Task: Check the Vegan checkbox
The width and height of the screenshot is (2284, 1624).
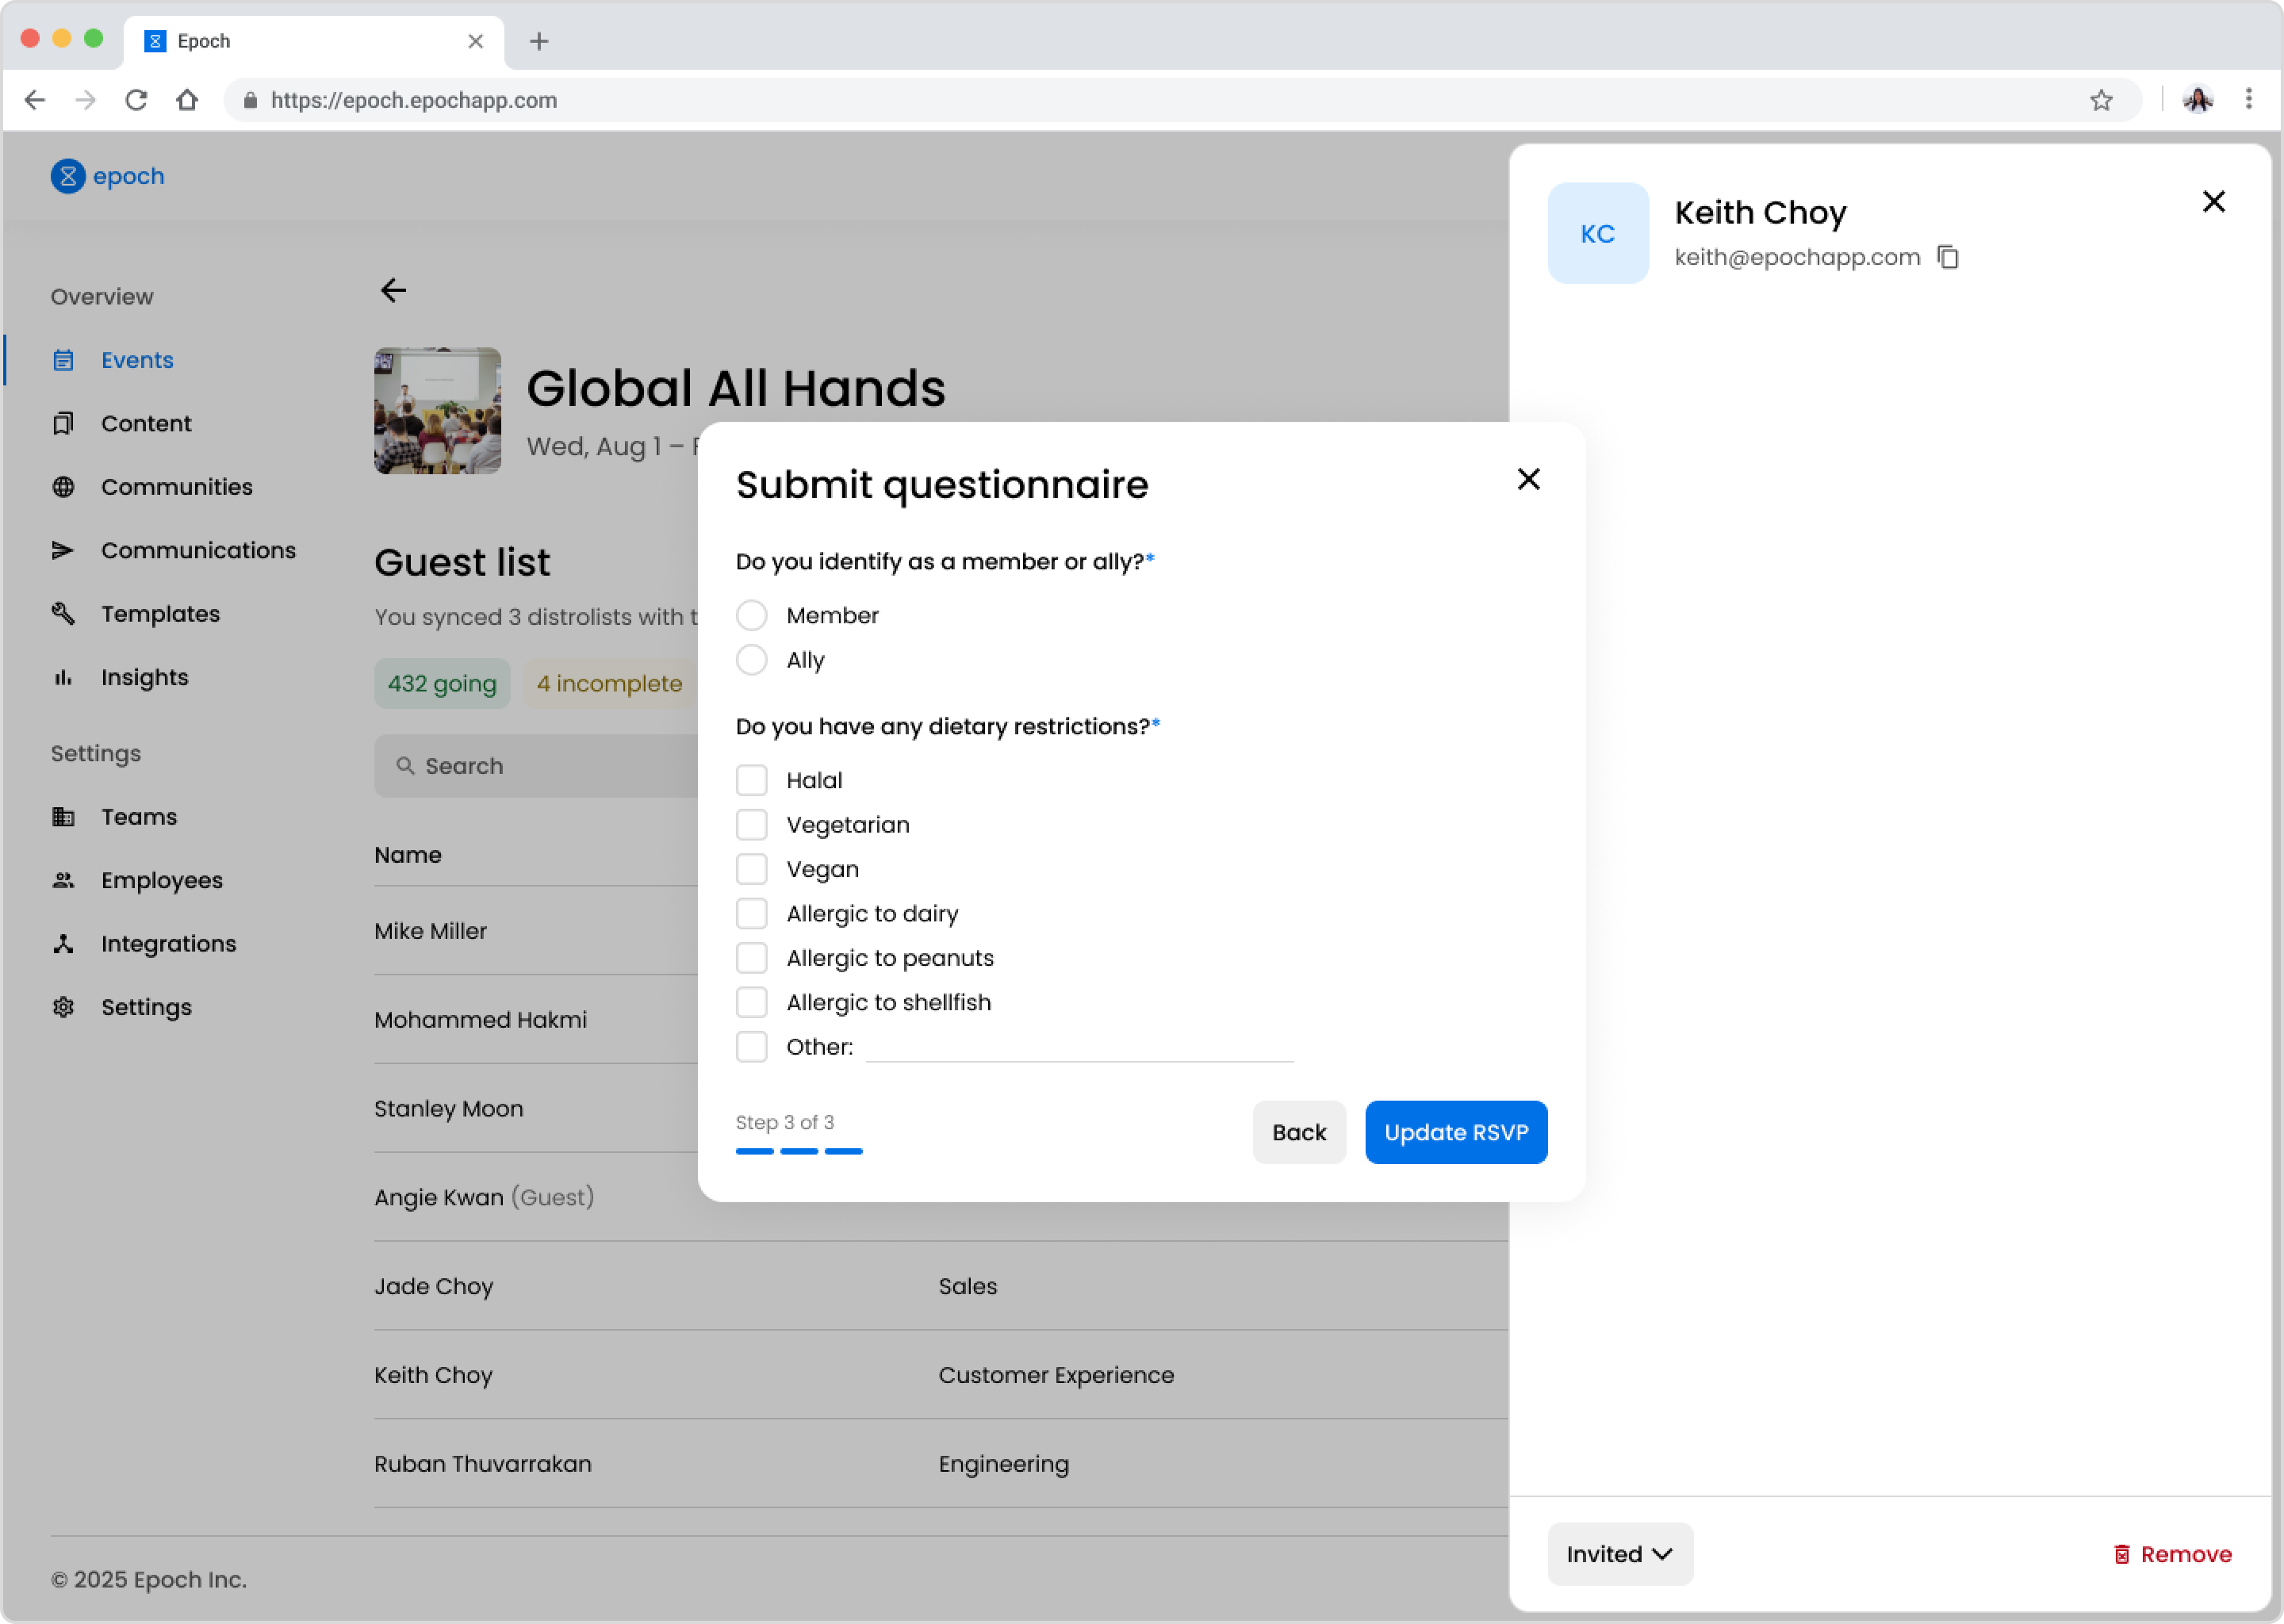Action: pyautogui.click(x=752, y=869)
